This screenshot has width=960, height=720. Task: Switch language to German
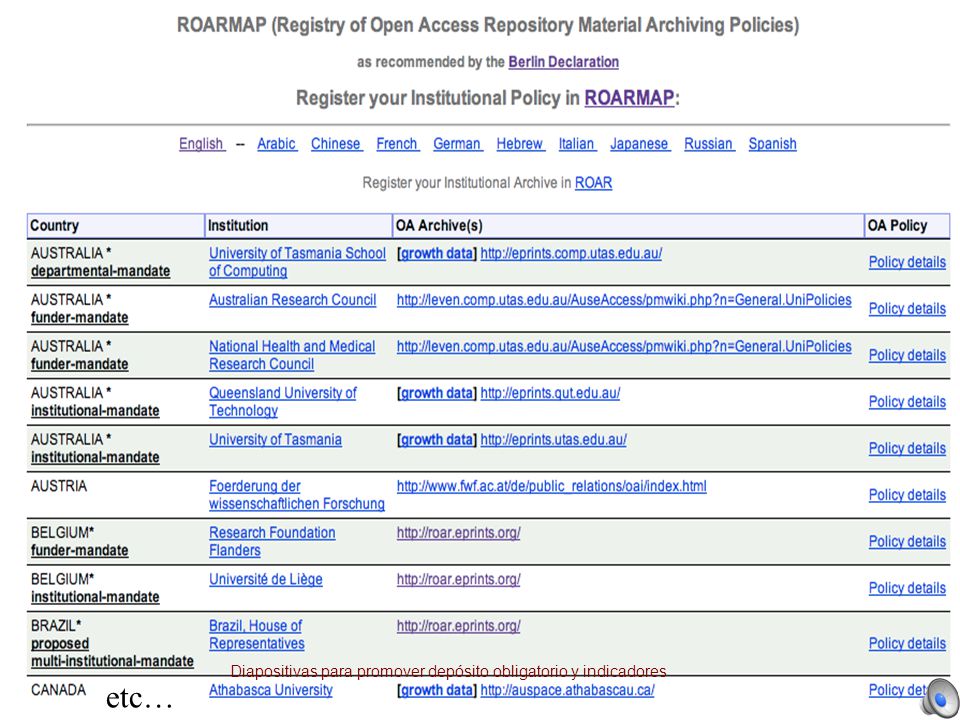click(x=457, y=144)
